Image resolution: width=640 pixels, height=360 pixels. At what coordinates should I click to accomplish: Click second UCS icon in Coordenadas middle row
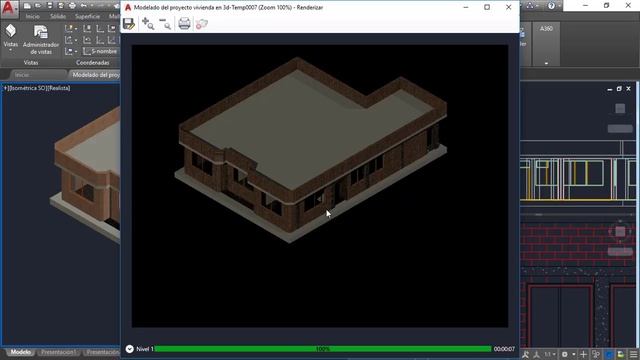click(87, 40)
